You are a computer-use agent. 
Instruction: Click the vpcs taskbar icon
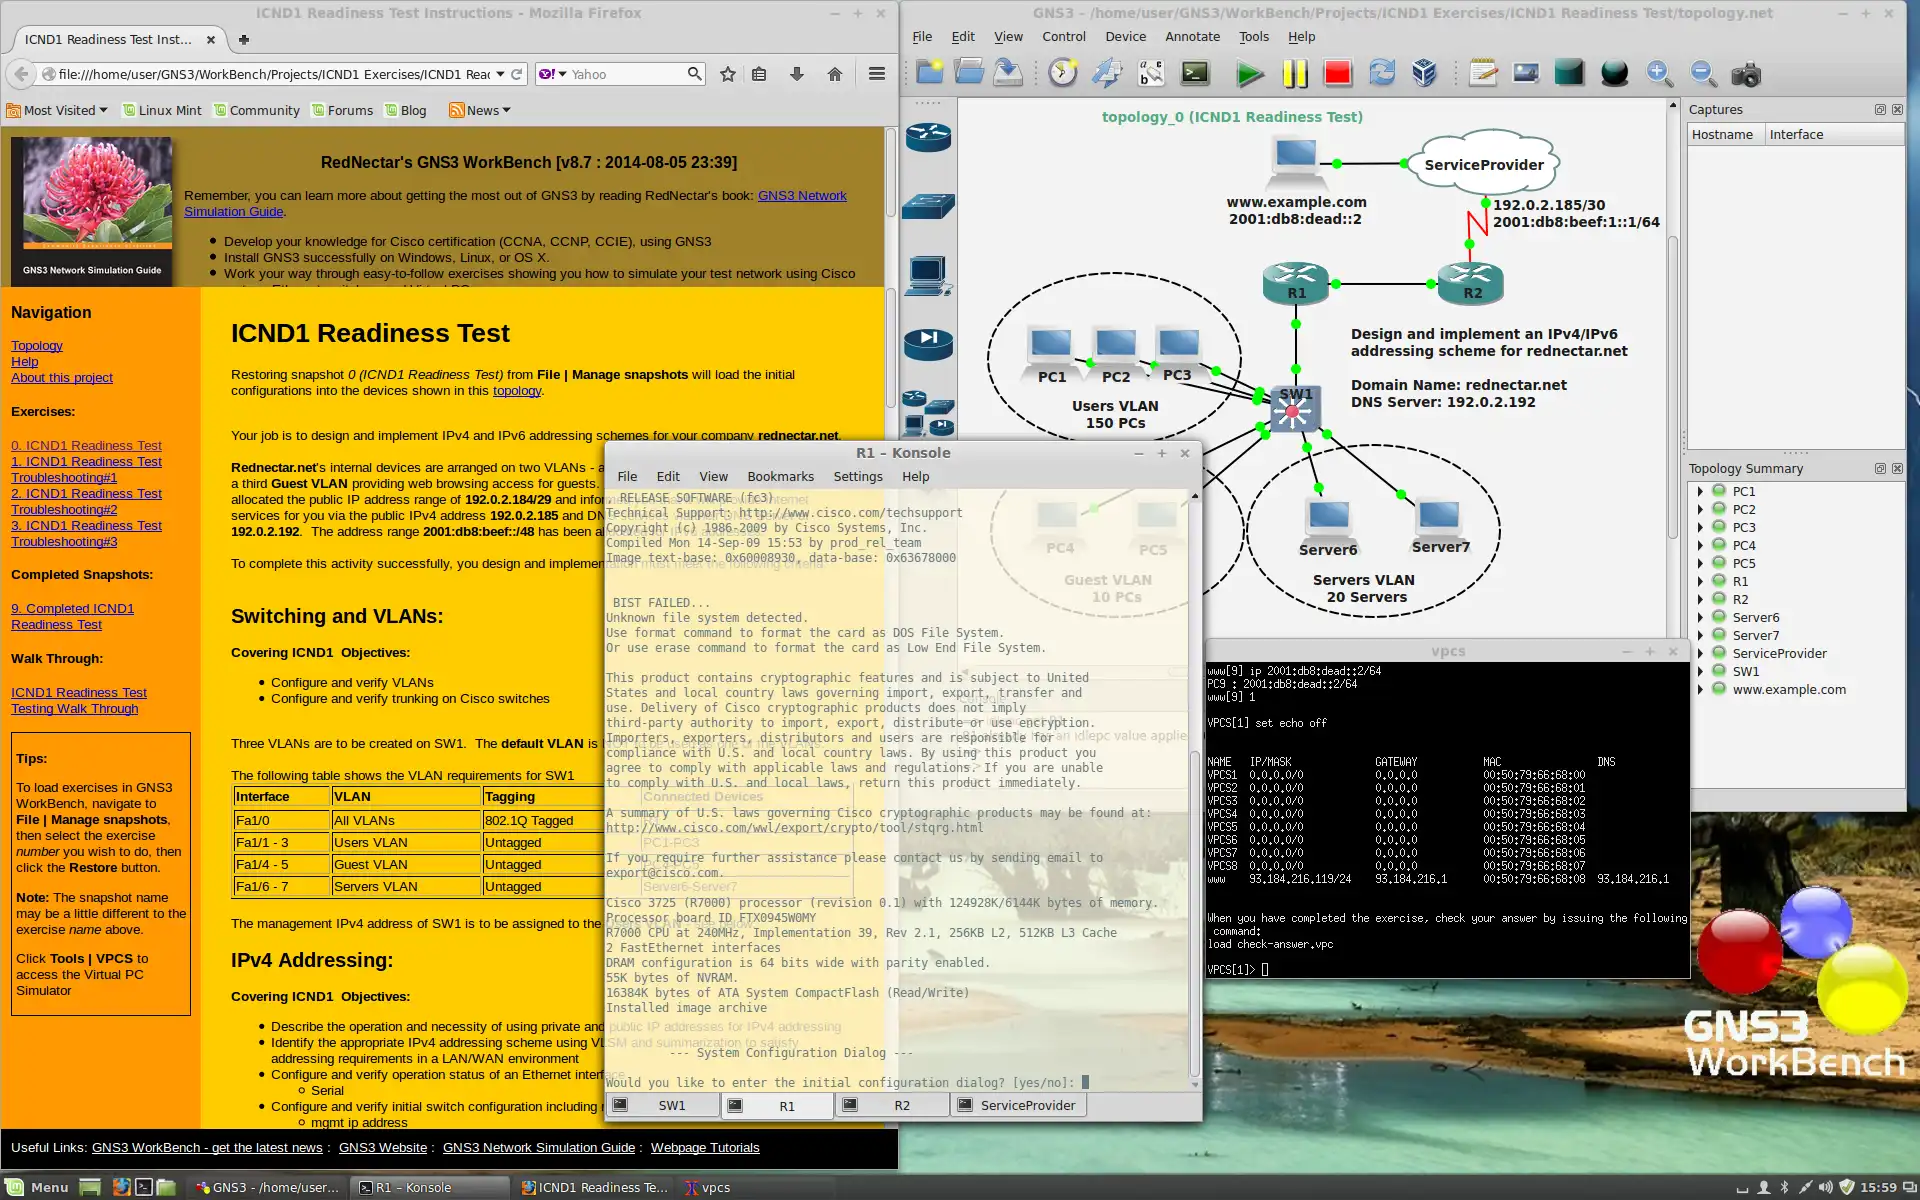pyautogui.click(x=719, y=1186)
